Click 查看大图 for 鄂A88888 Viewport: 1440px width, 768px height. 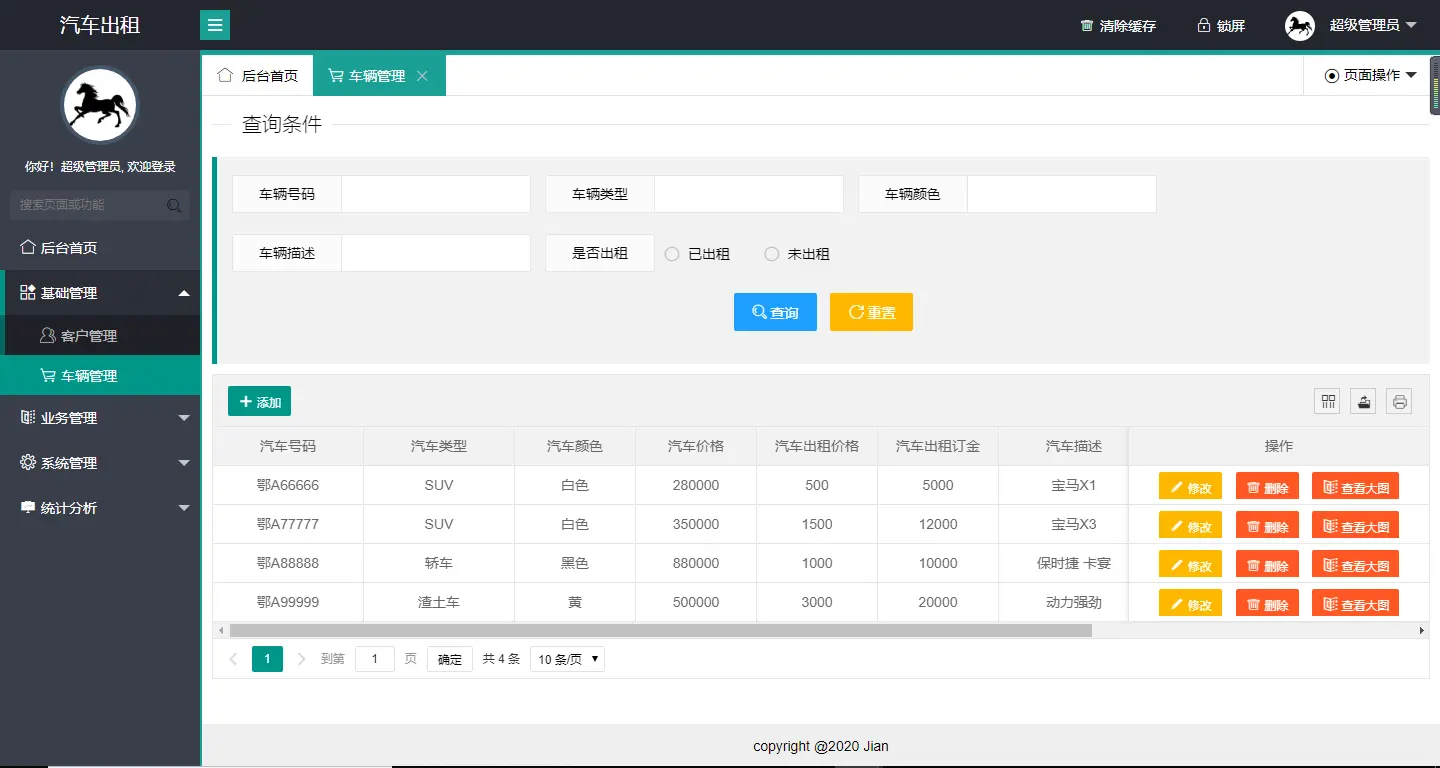click(x=1355, y=565)
